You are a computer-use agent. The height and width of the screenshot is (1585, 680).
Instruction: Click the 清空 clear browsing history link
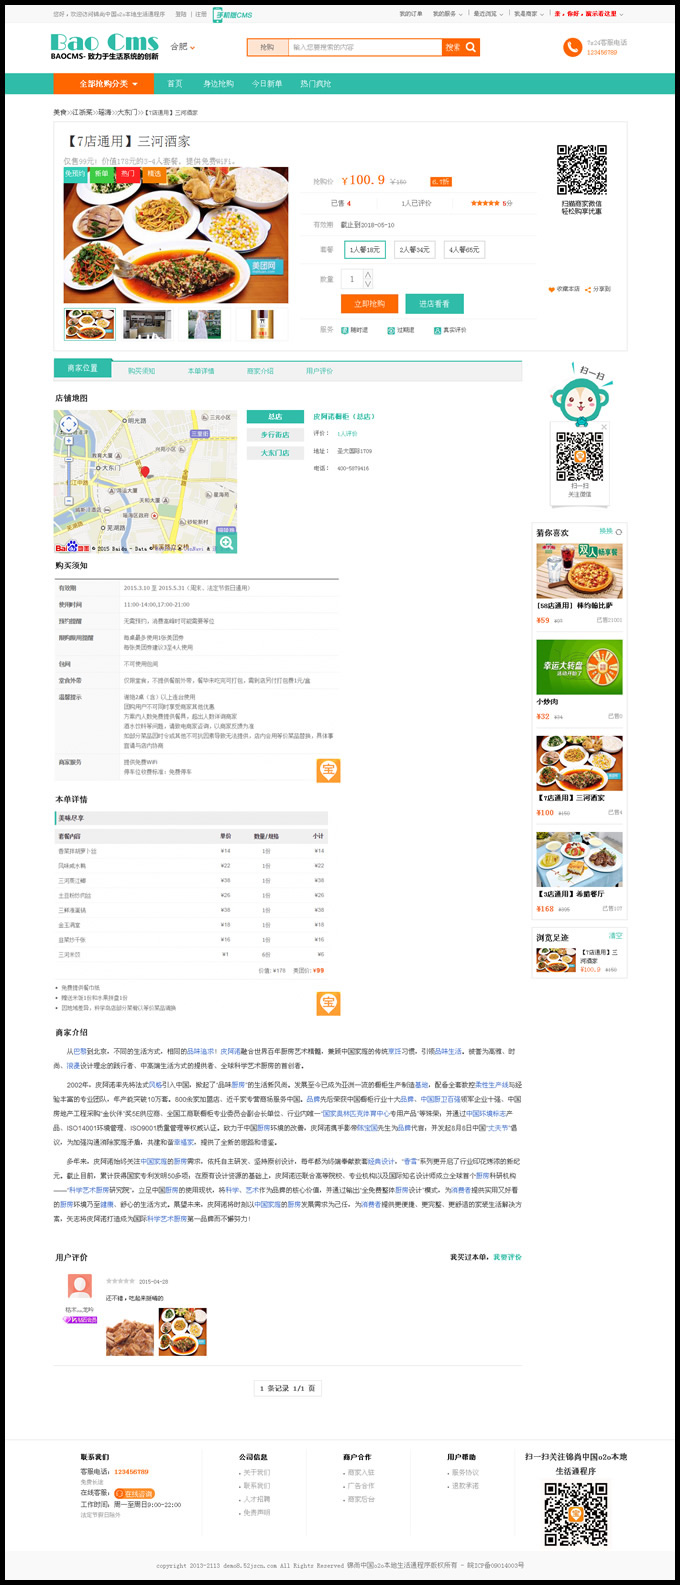(616, 936)
